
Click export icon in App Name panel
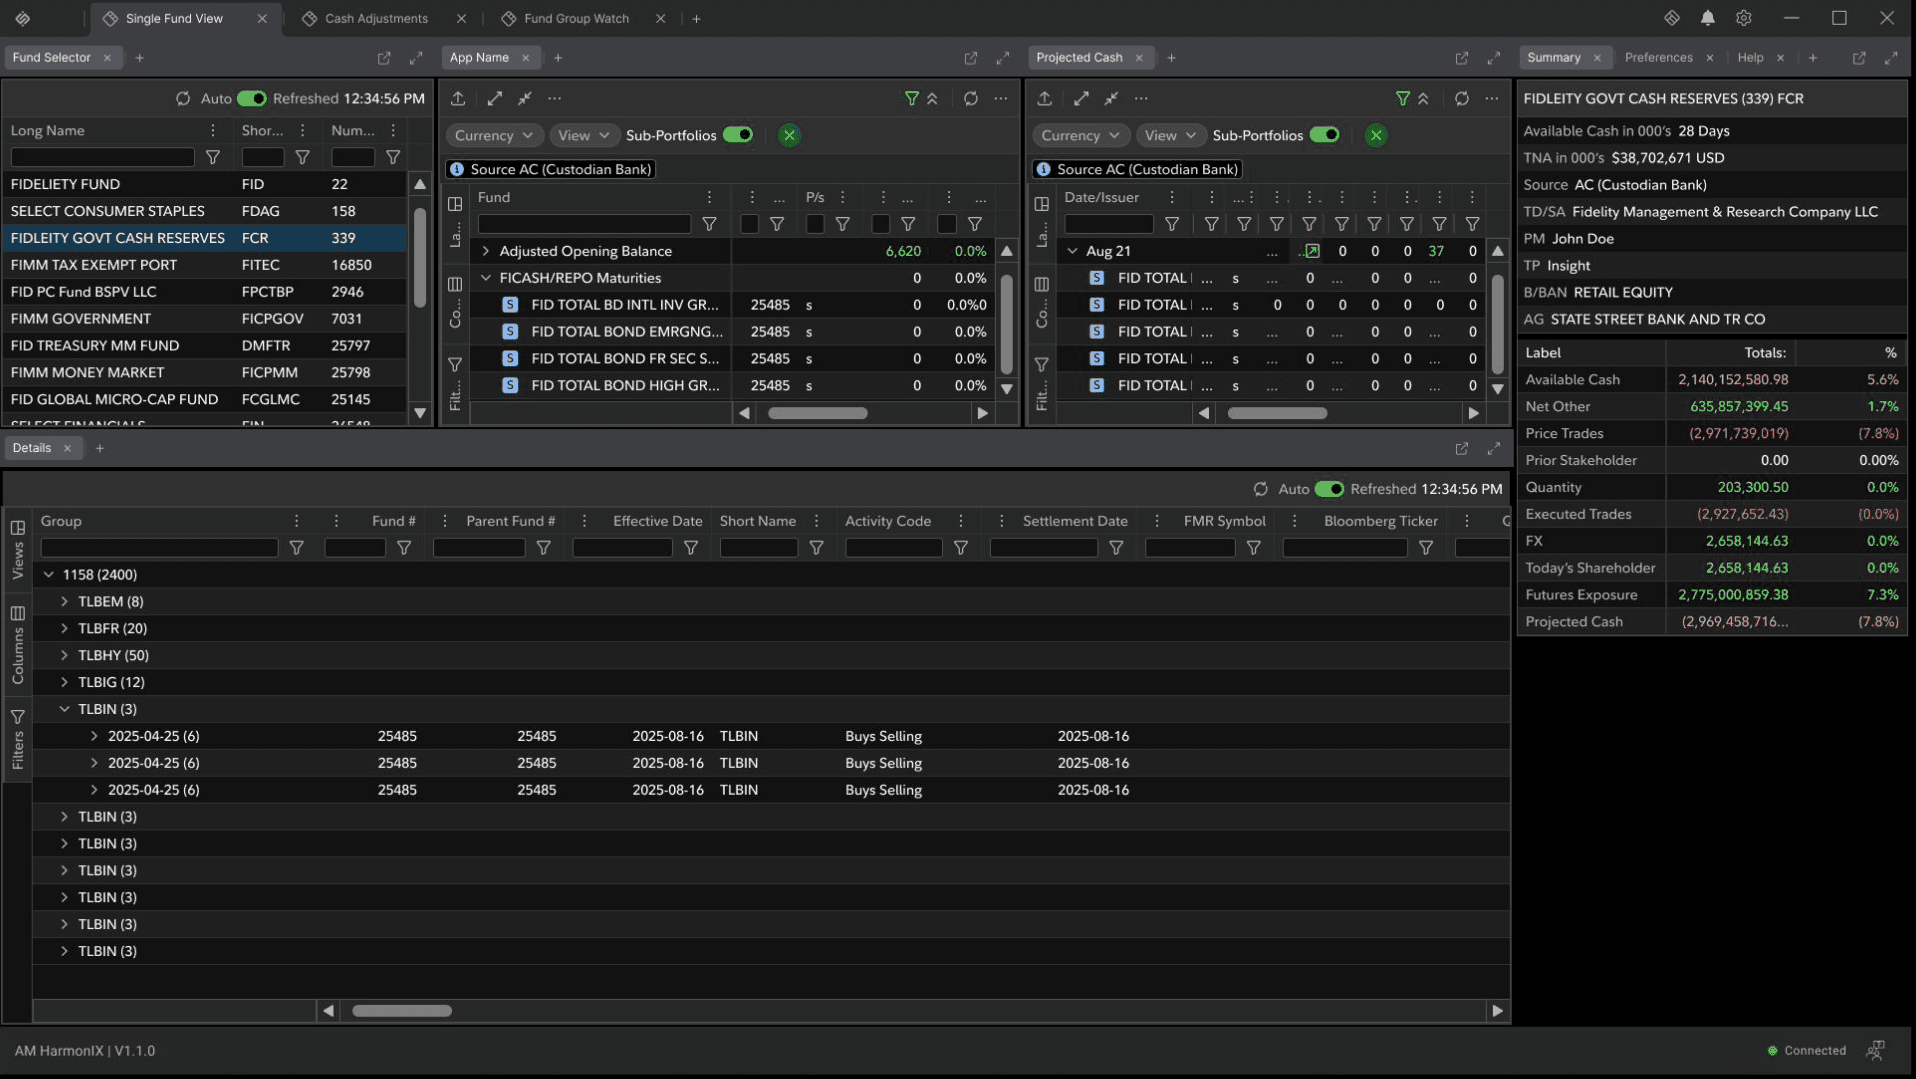click(458, 98)
